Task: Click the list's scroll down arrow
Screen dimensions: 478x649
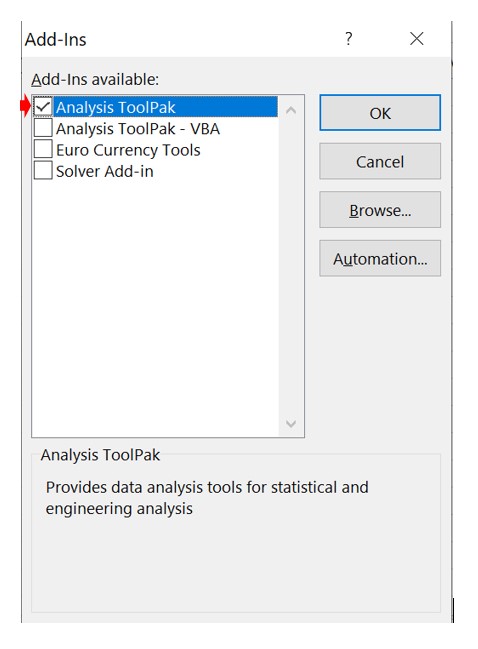Action: click(291, 423)
